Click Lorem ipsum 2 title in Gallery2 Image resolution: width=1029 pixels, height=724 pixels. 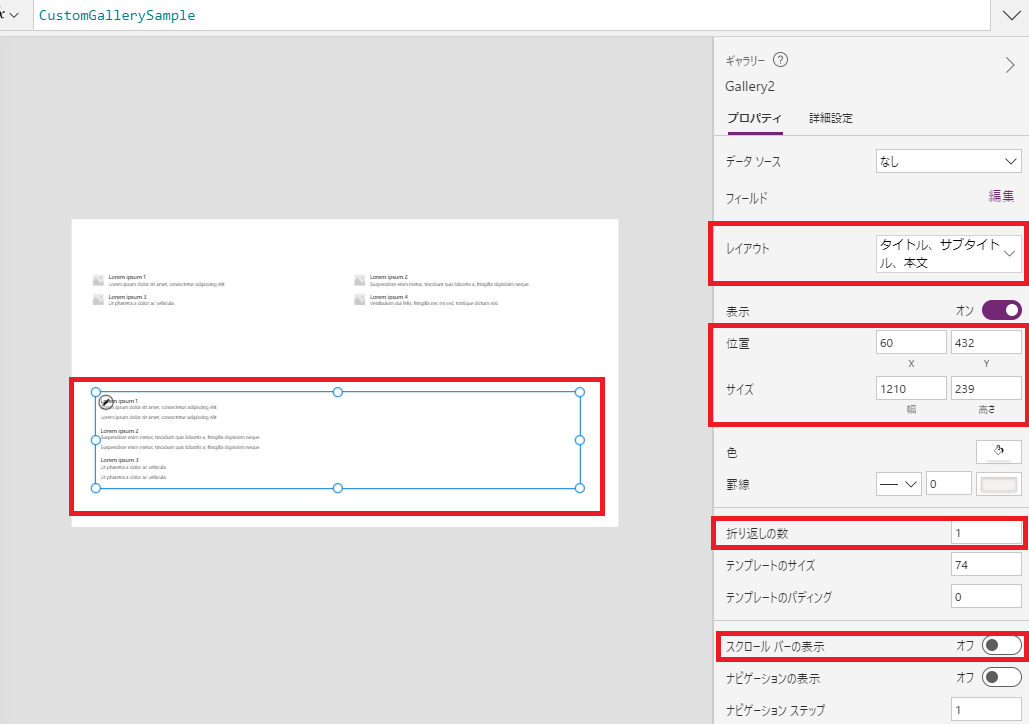pyautogui.click(x=119, y=431)
